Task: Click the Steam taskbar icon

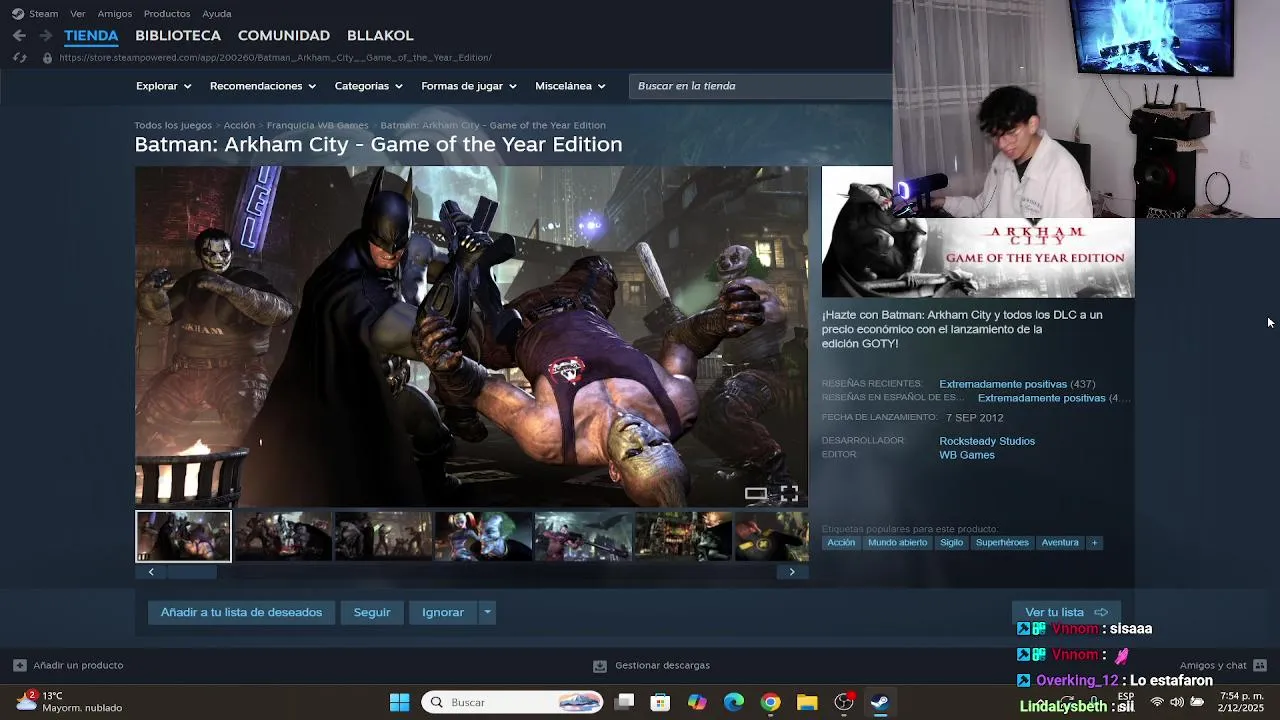Action: [880, 702]
